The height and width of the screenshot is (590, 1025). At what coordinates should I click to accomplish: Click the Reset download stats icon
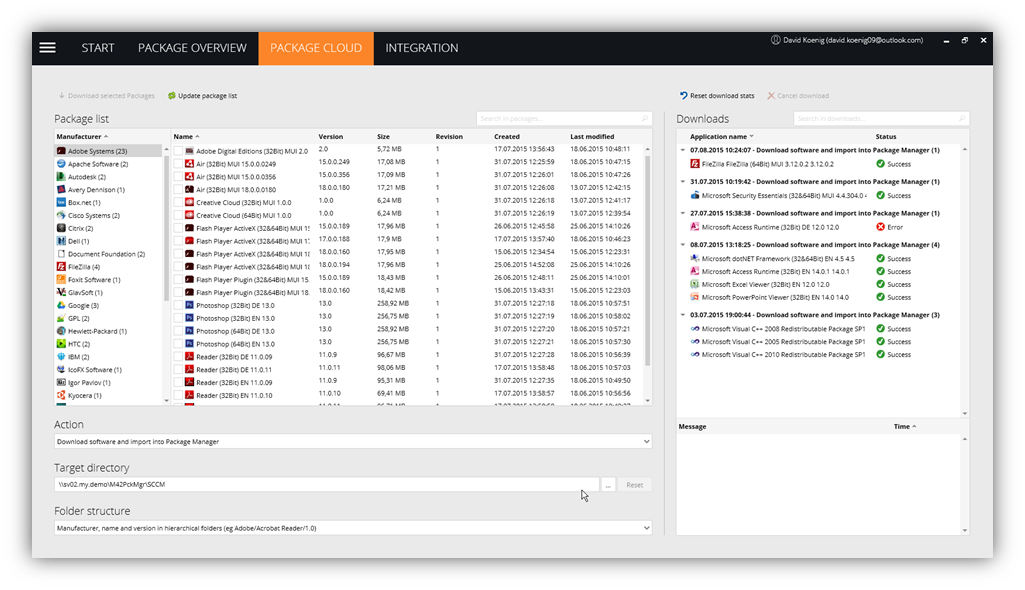684,96
